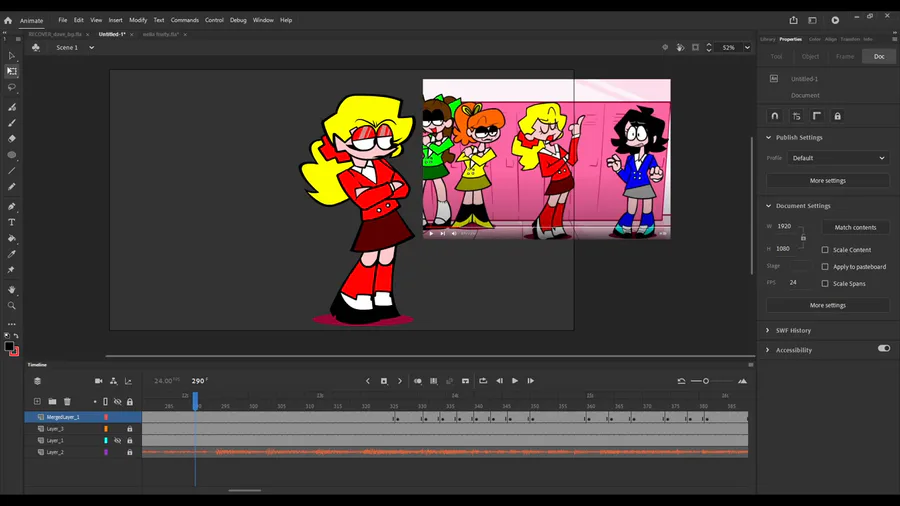Delete layer with trash icon
The width and height of the screenshot is (900, 506).
point(67,402)
